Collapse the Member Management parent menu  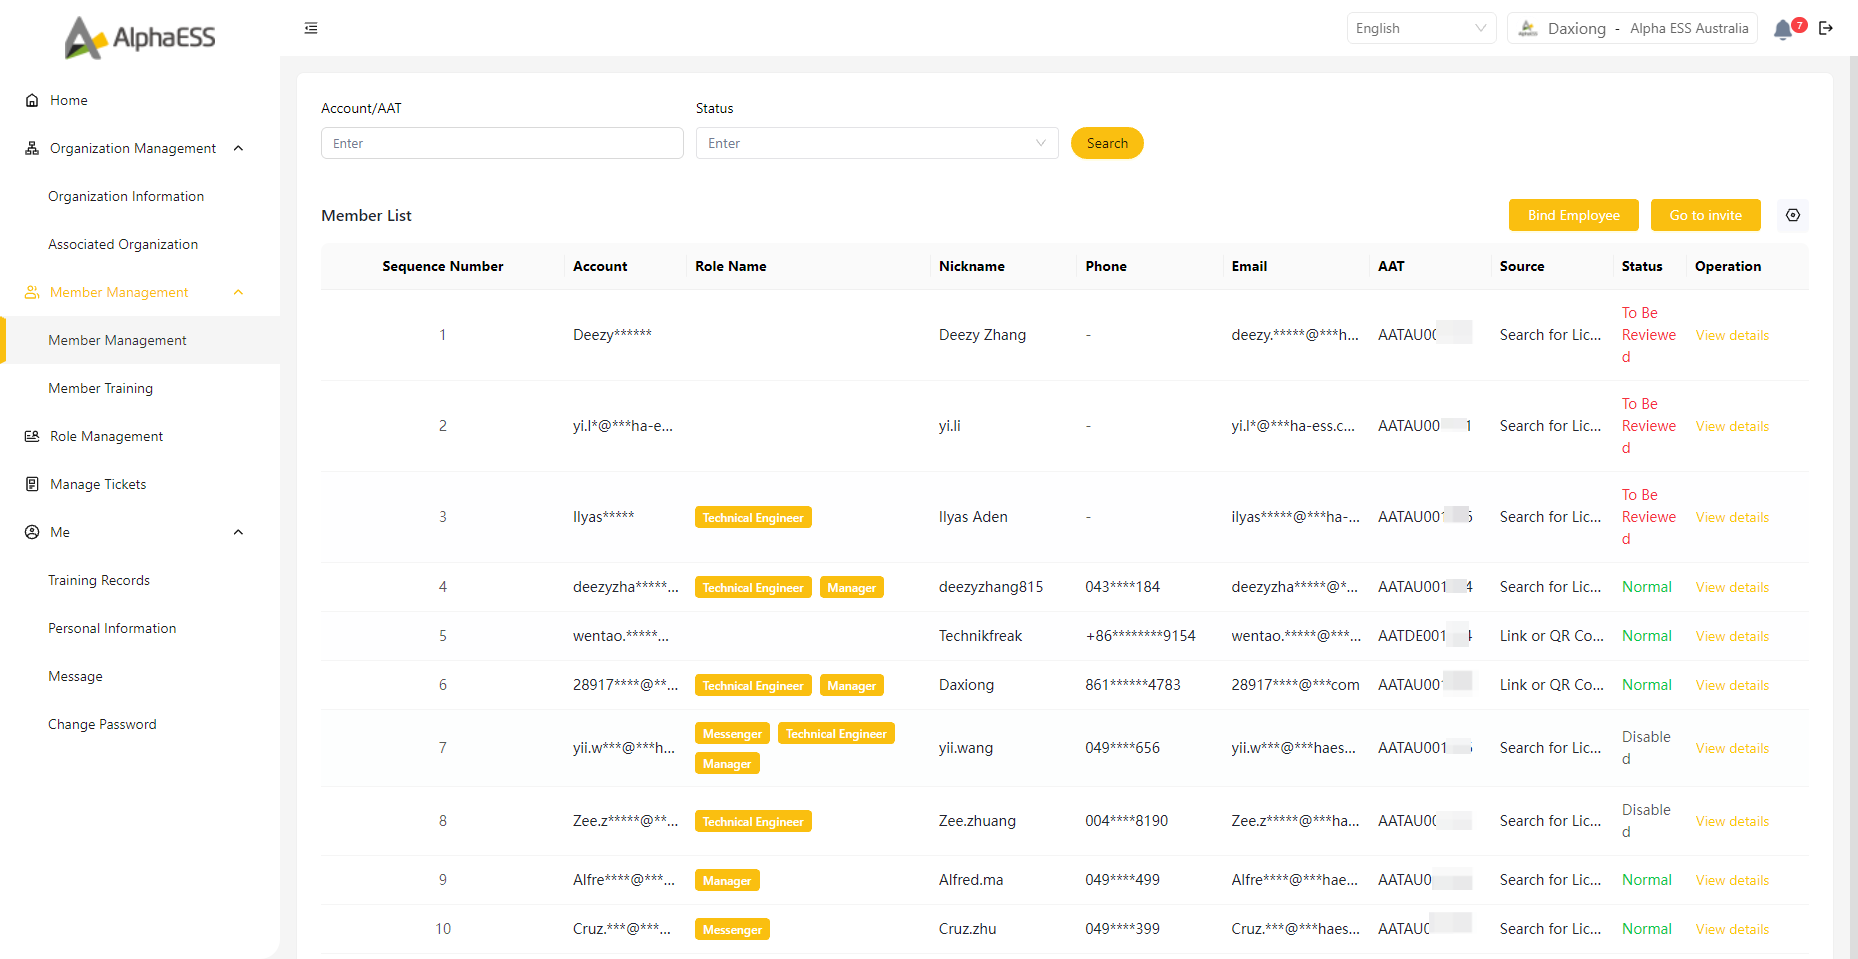pos(238,292)
